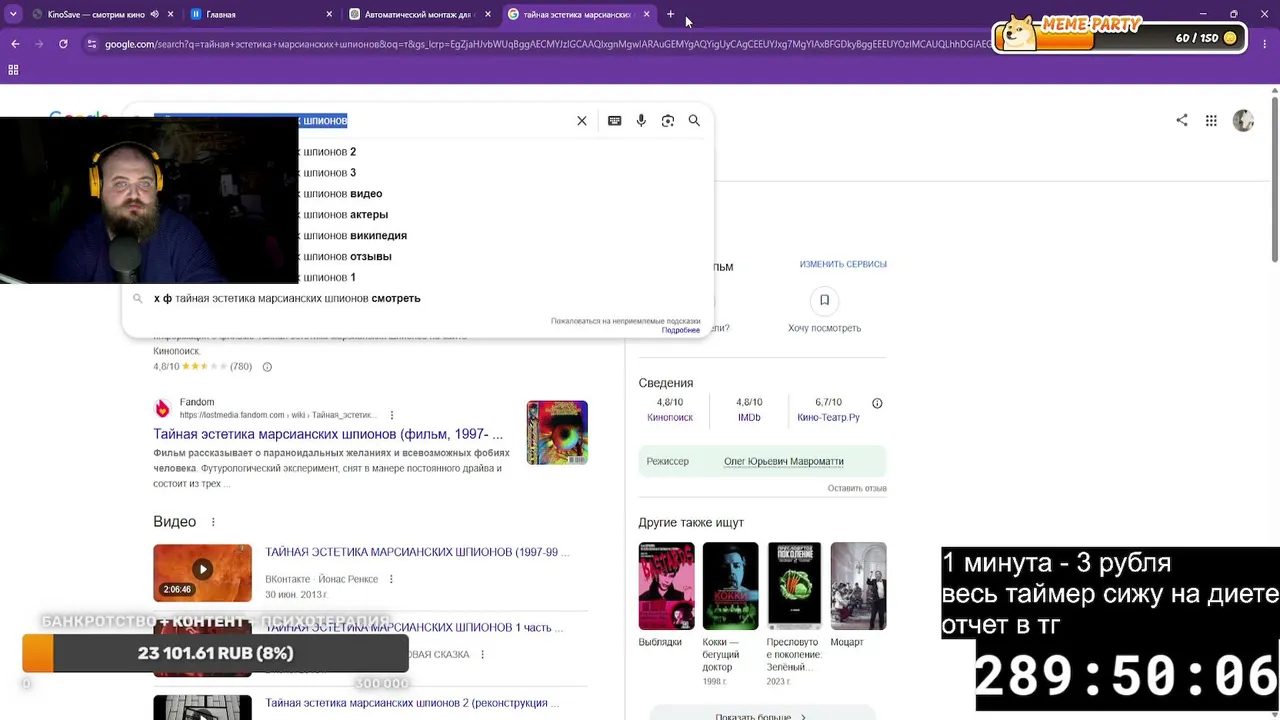1280x720 pixels.
Task: Select the suggestion ending in видео
Action: coord(418,194)
